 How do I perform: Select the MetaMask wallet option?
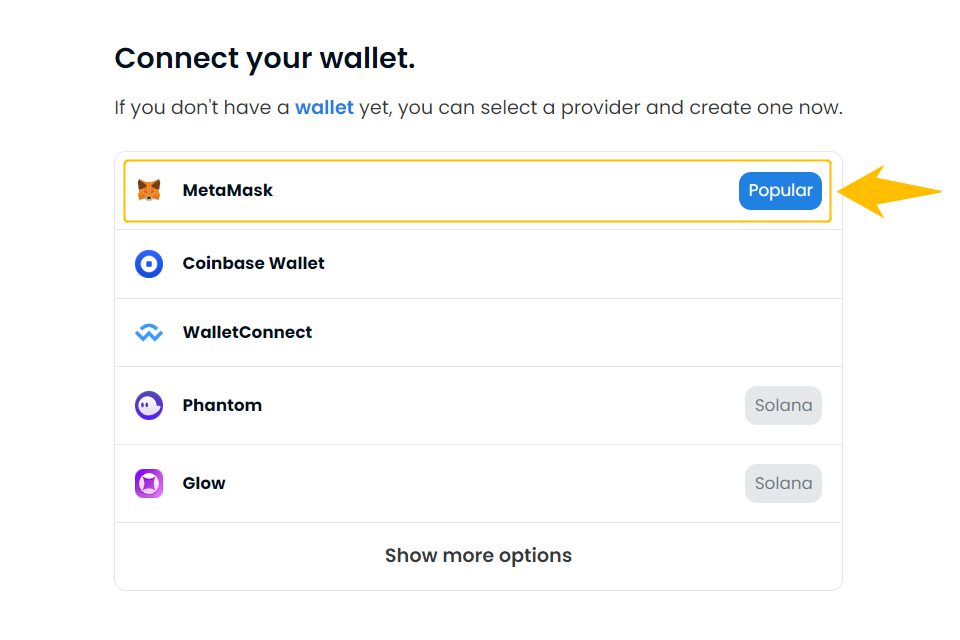478,191
